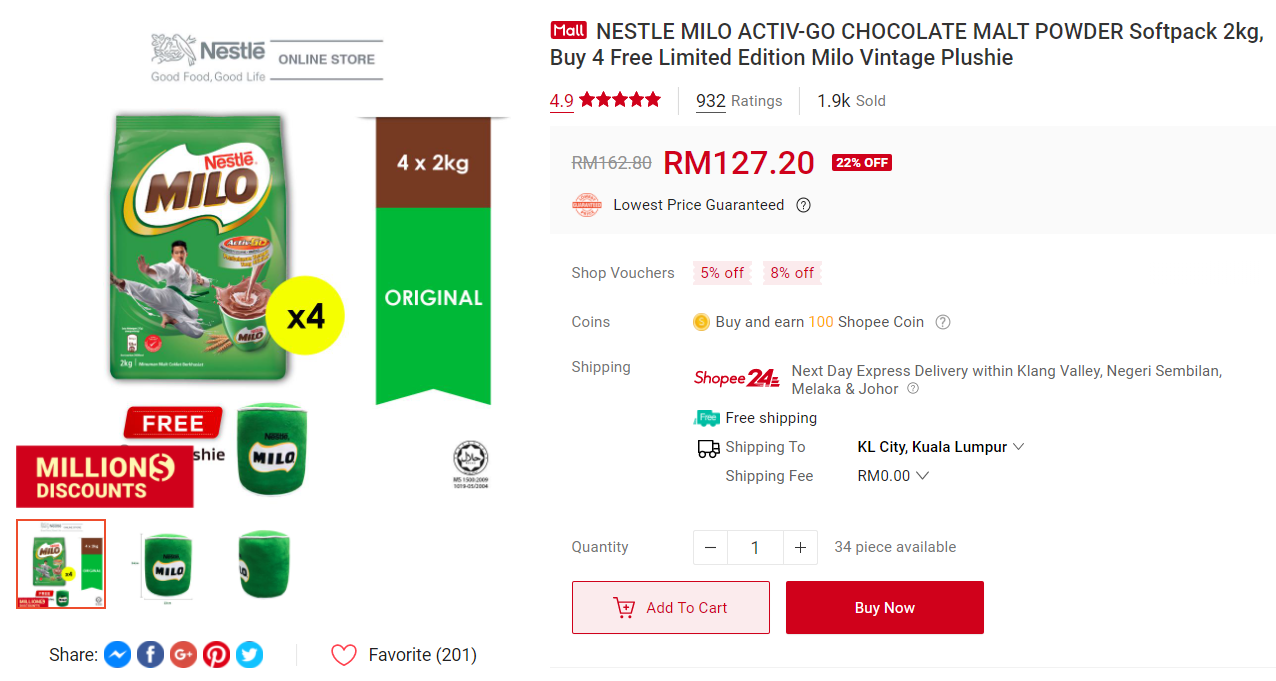Viewport: 1276px width, 681px height.
Task: Share product on Facebook
Action: pos(150,655)
